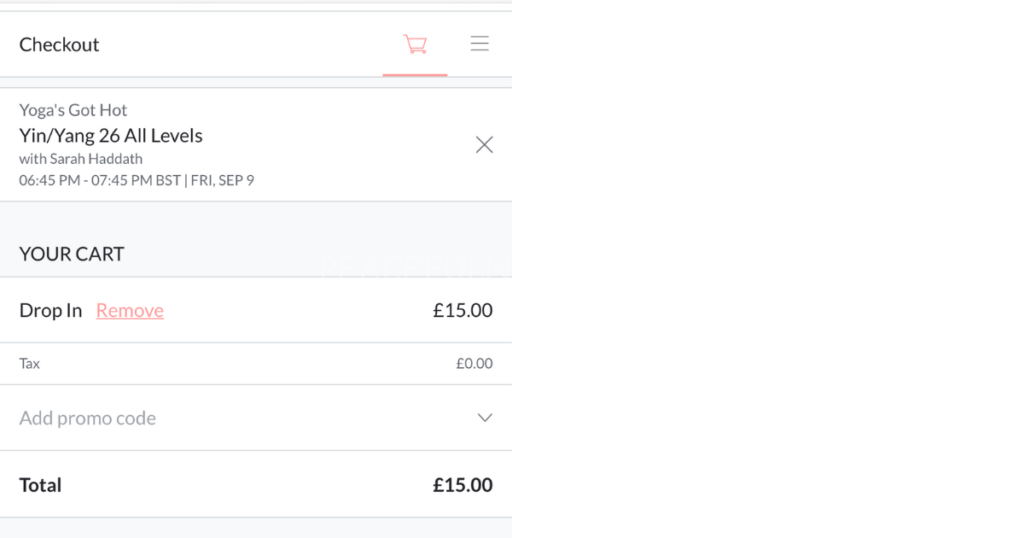The height and width of the screenshot is (538, 1024).
Task: Click the Drop In £15.00 price
Action: 462,311
